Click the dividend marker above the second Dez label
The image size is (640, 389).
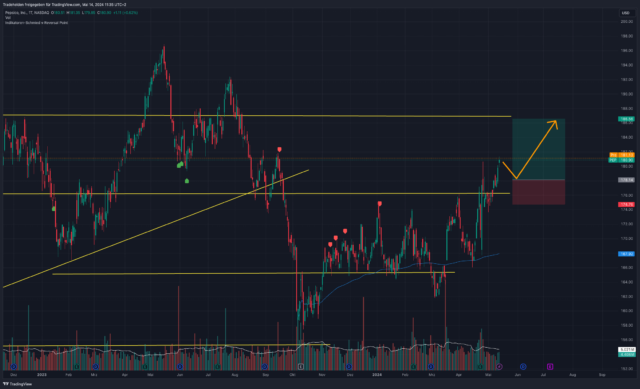click(348, 367)
